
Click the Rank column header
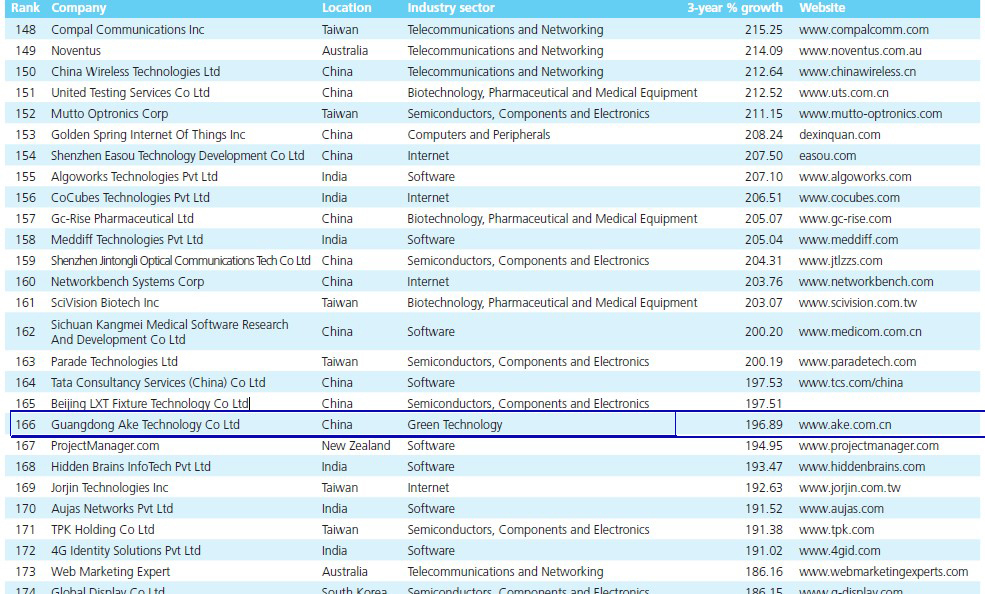(x=25, y=8)
